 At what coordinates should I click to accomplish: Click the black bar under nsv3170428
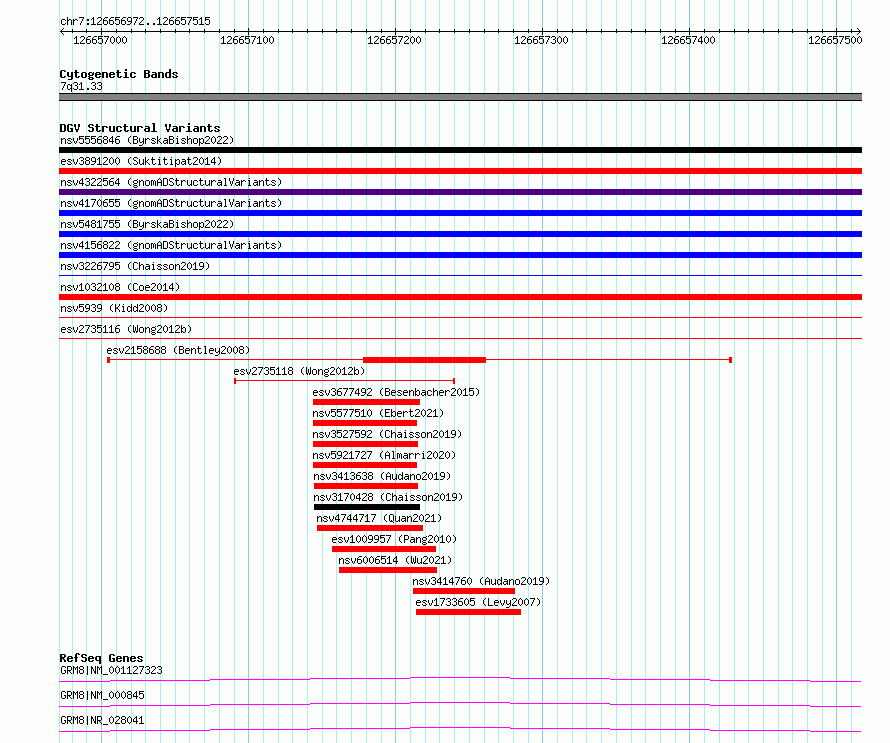[x=367, y=507]
